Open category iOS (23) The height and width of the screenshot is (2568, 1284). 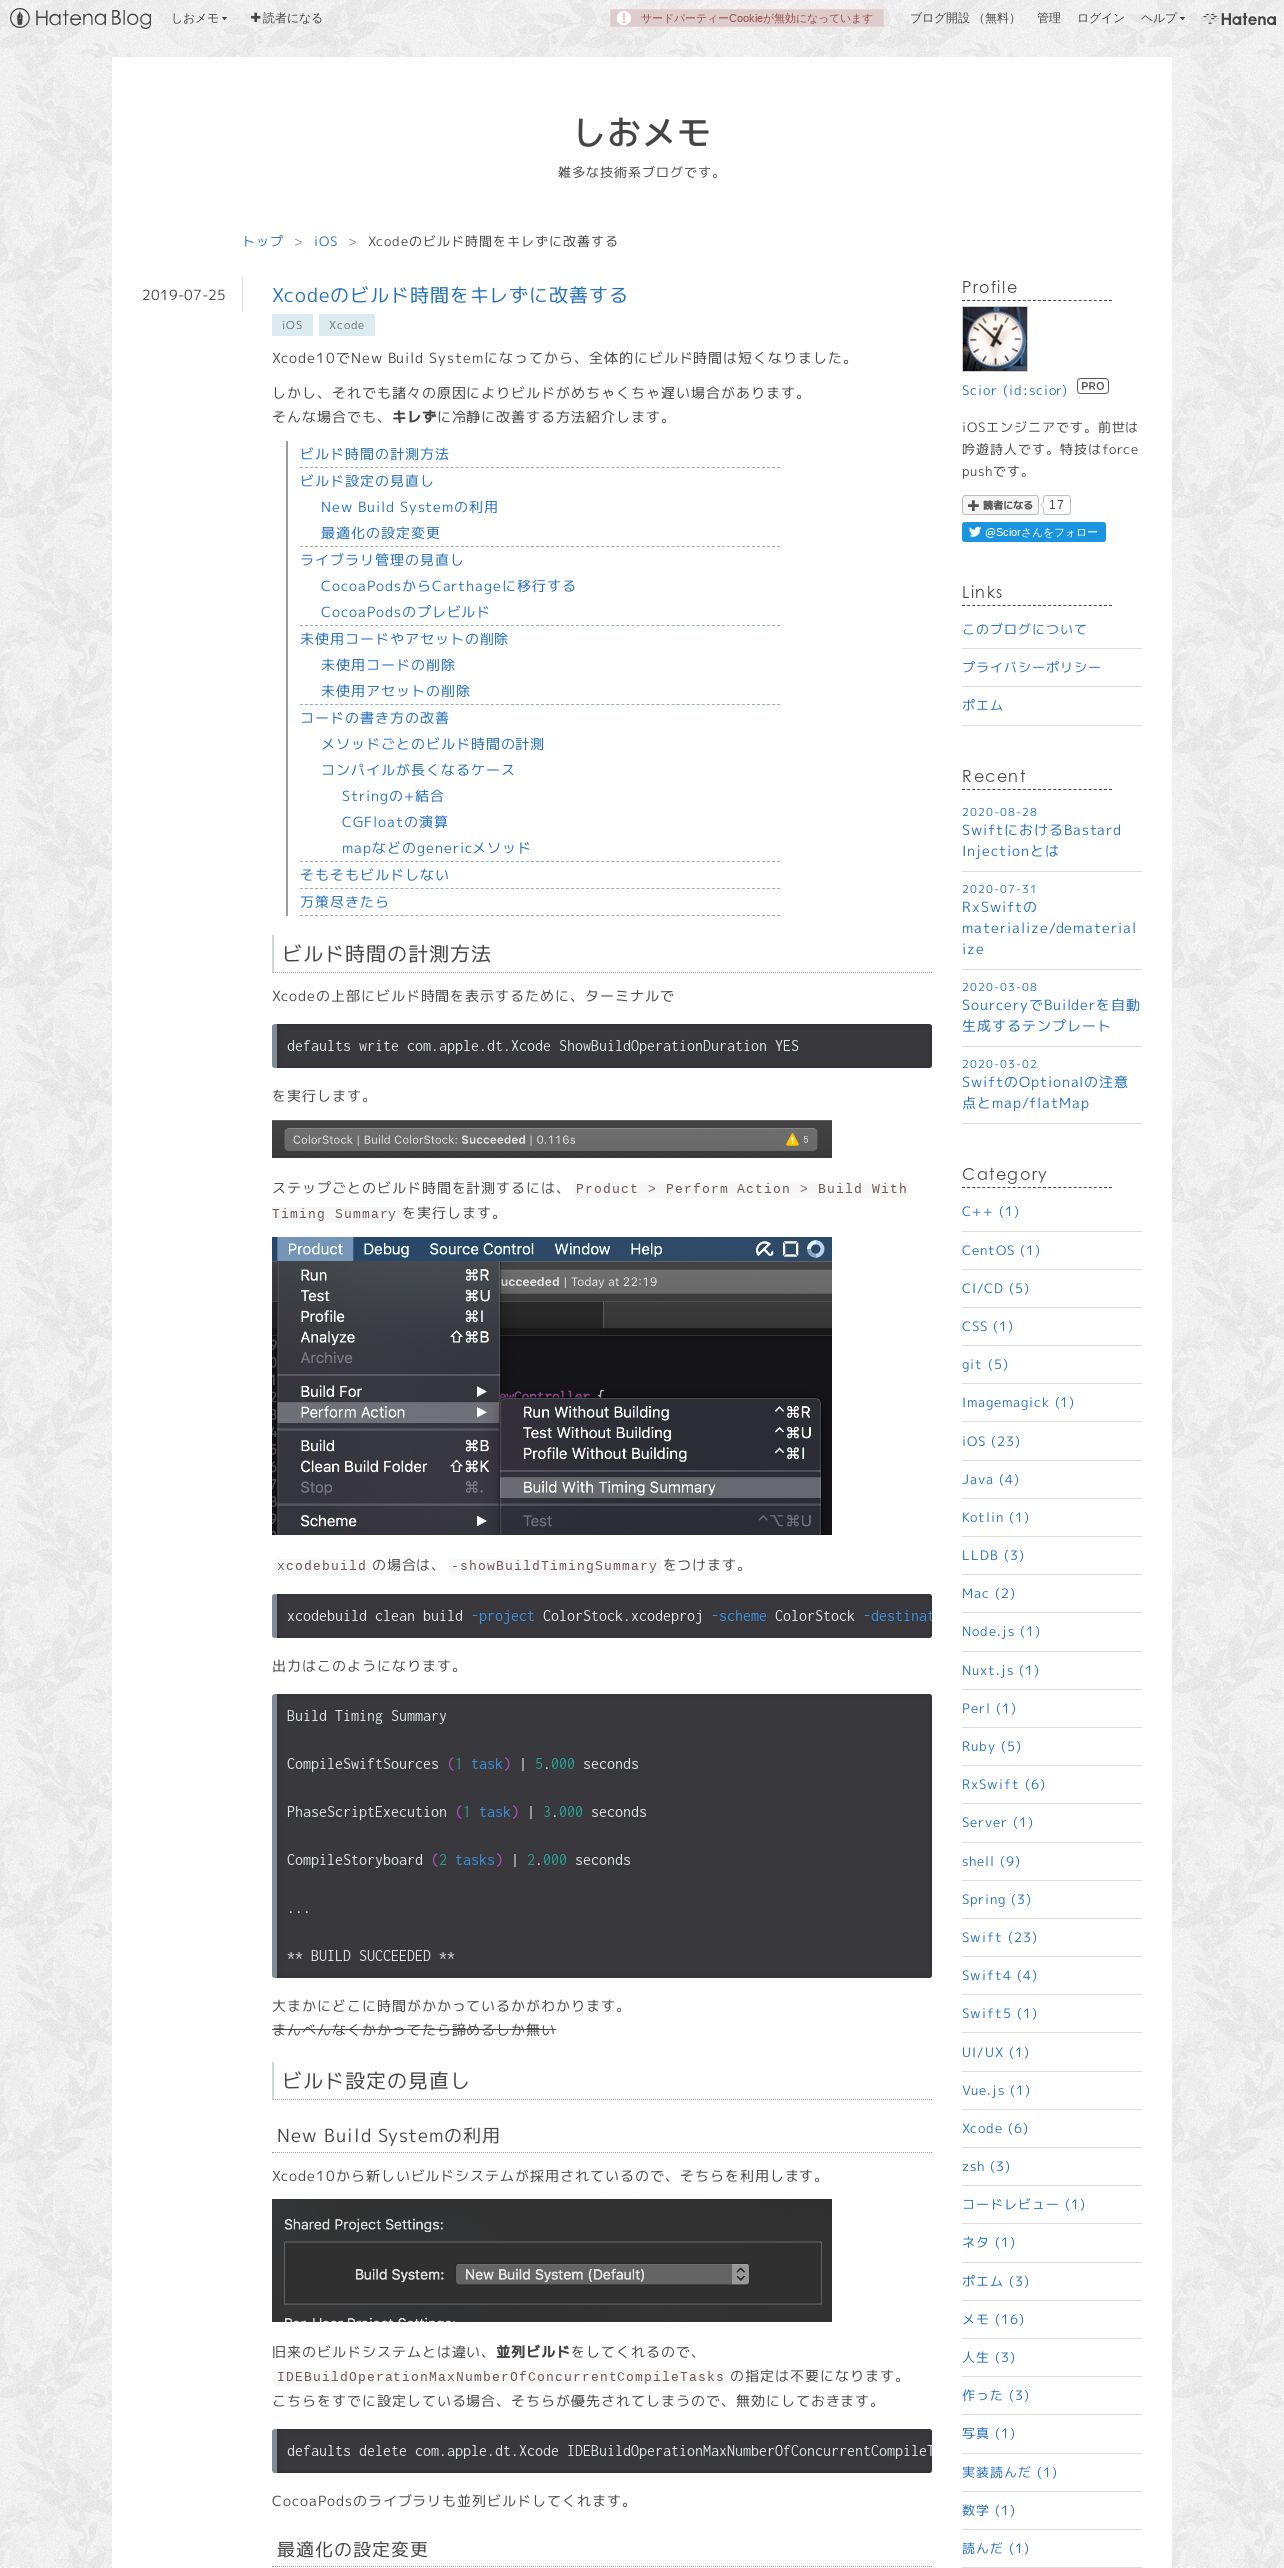point(991,1441)
